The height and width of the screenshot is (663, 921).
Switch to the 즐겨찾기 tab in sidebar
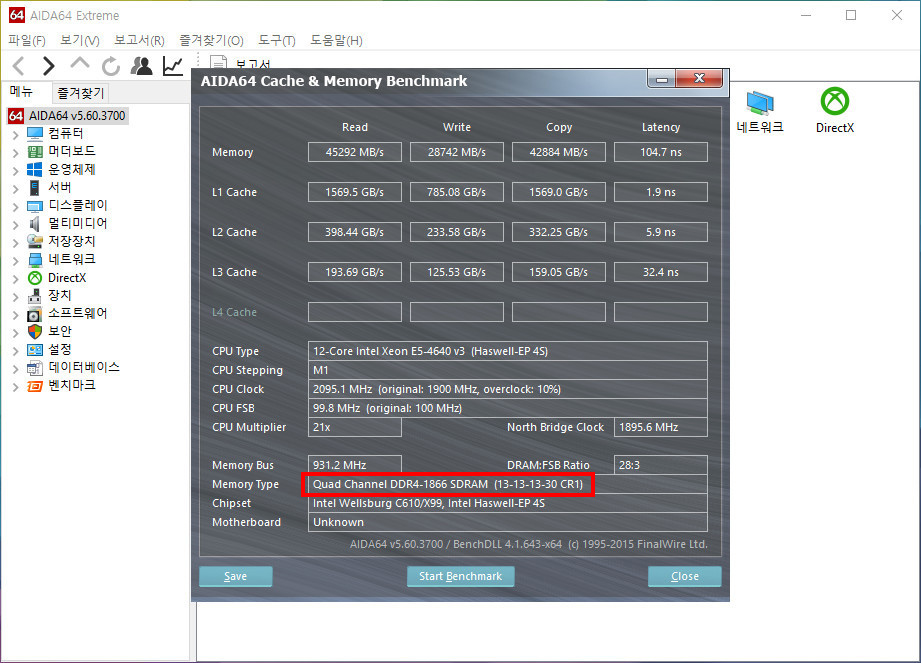(x=80, y=93)
